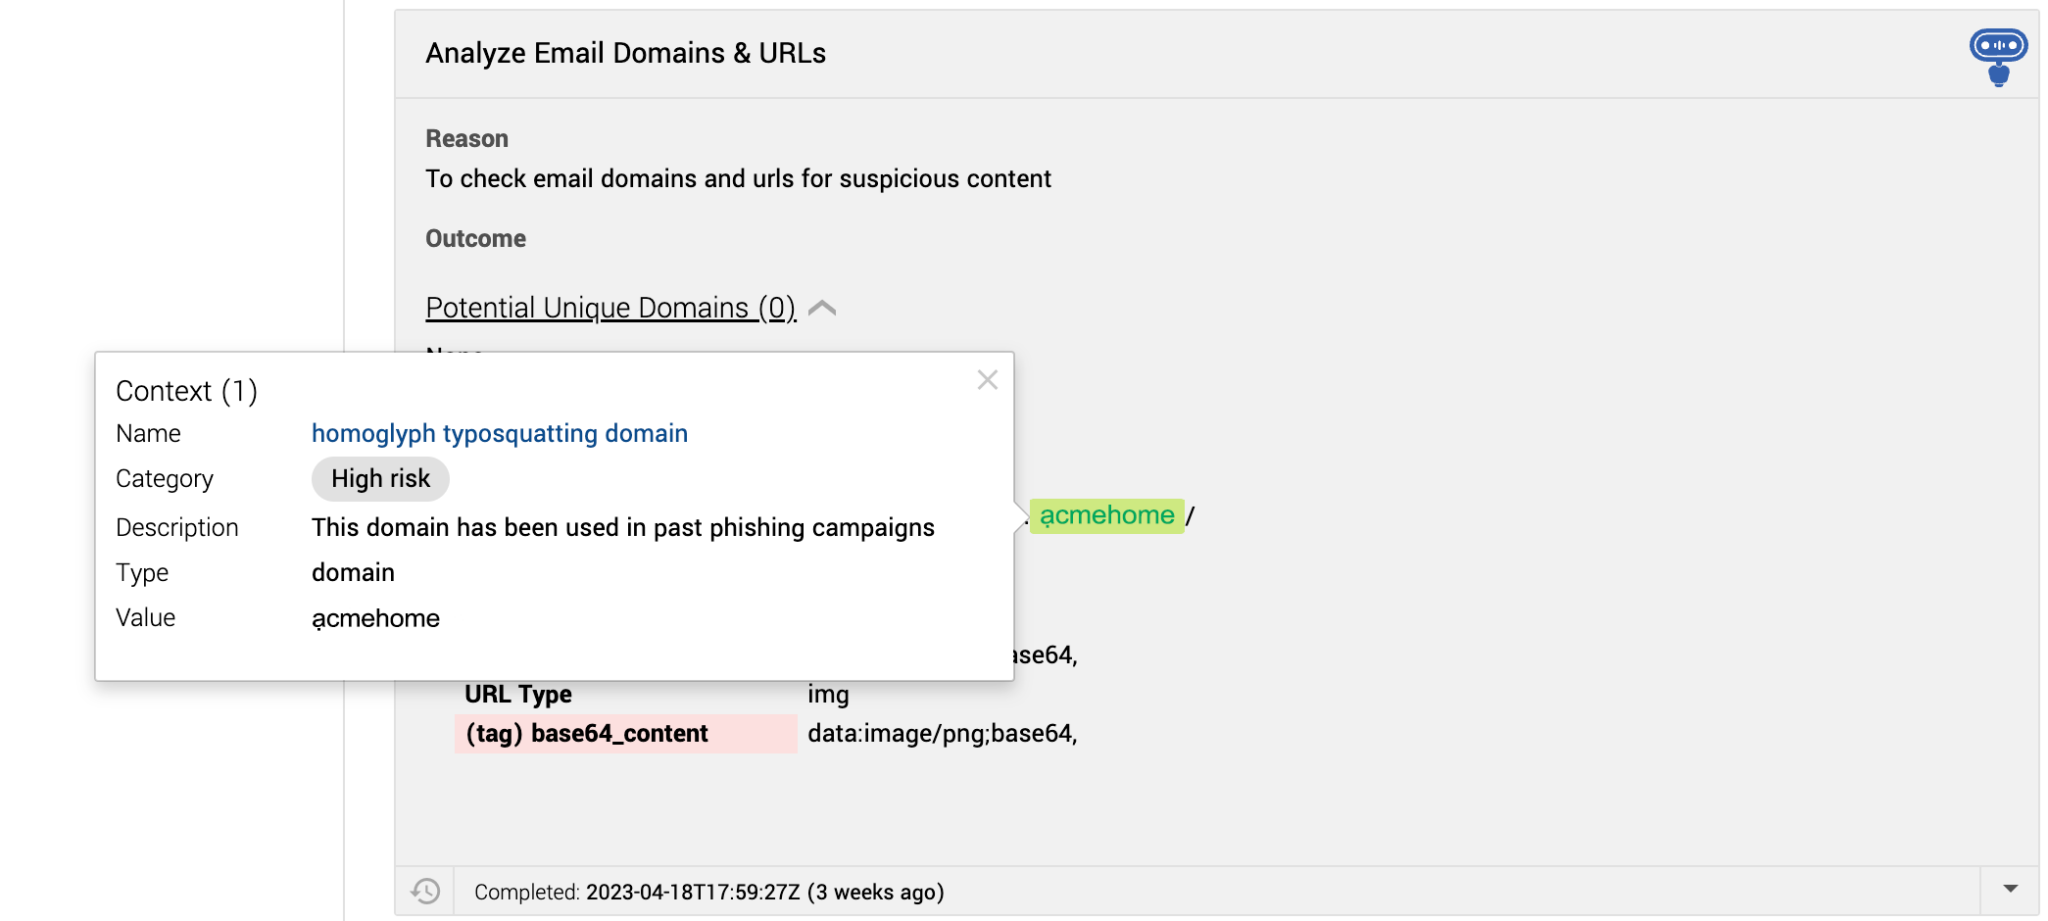Click the highlighted ạcmehome domain value
Image resolution: width=2048 pixels, height=921 pixels.
point(1106,516)
